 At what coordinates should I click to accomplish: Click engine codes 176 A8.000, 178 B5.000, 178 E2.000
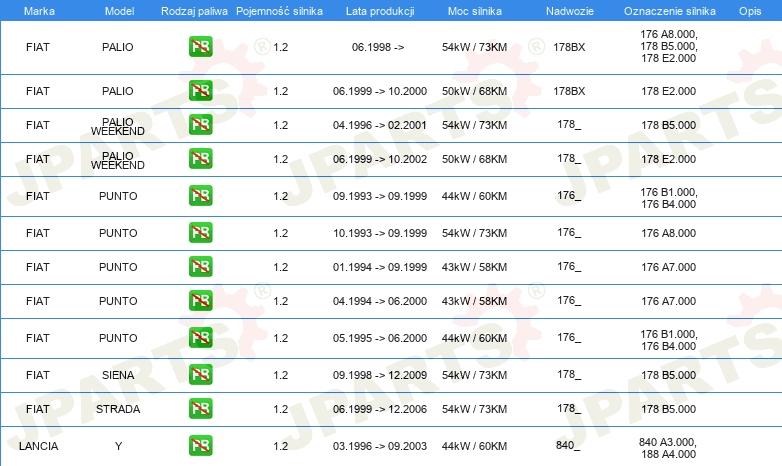(669, 46)
